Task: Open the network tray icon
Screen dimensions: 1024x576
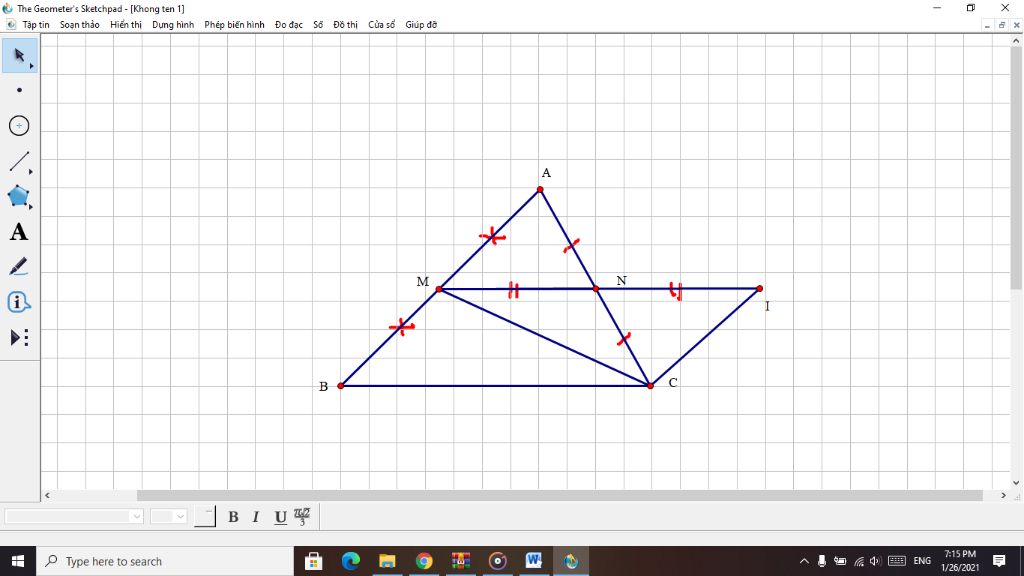Action: coord(858,561)
